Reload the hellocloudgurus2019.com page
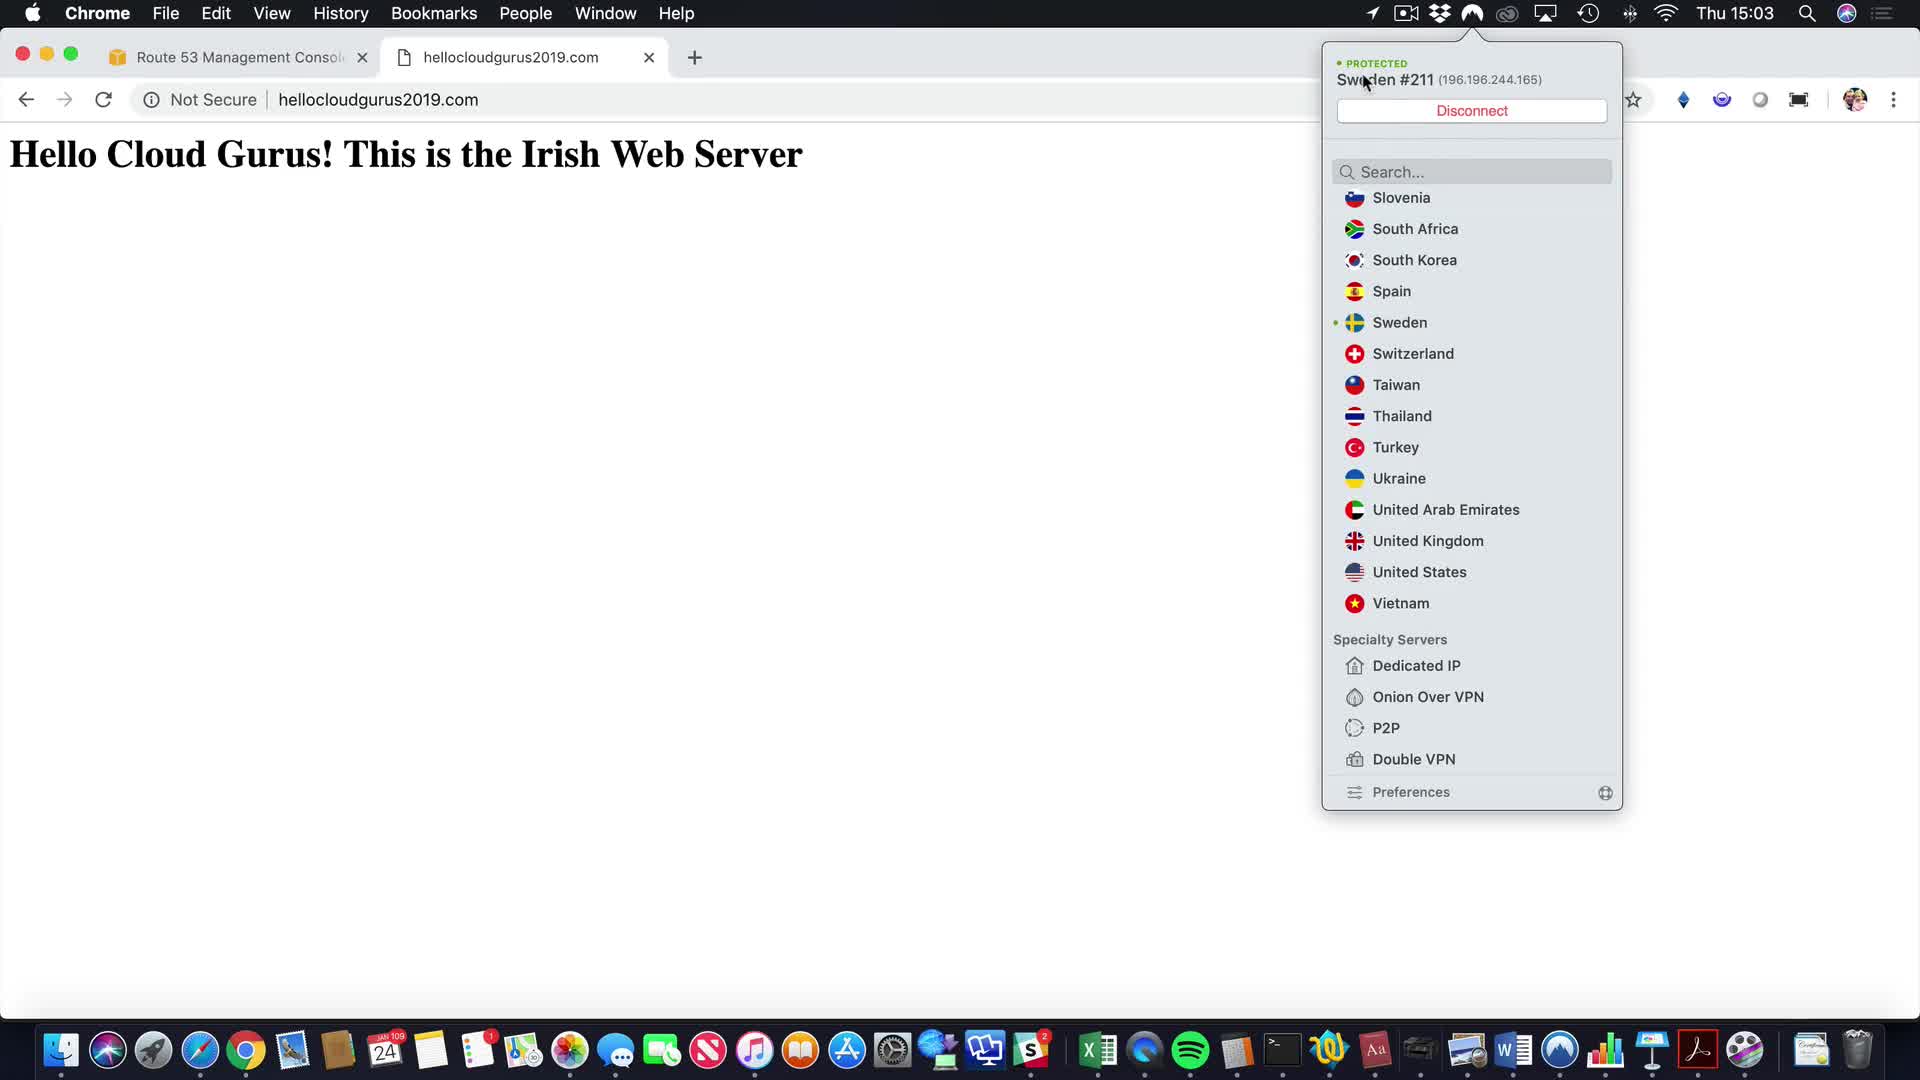Viewport: 1920px width, 1080px height. 103,100
